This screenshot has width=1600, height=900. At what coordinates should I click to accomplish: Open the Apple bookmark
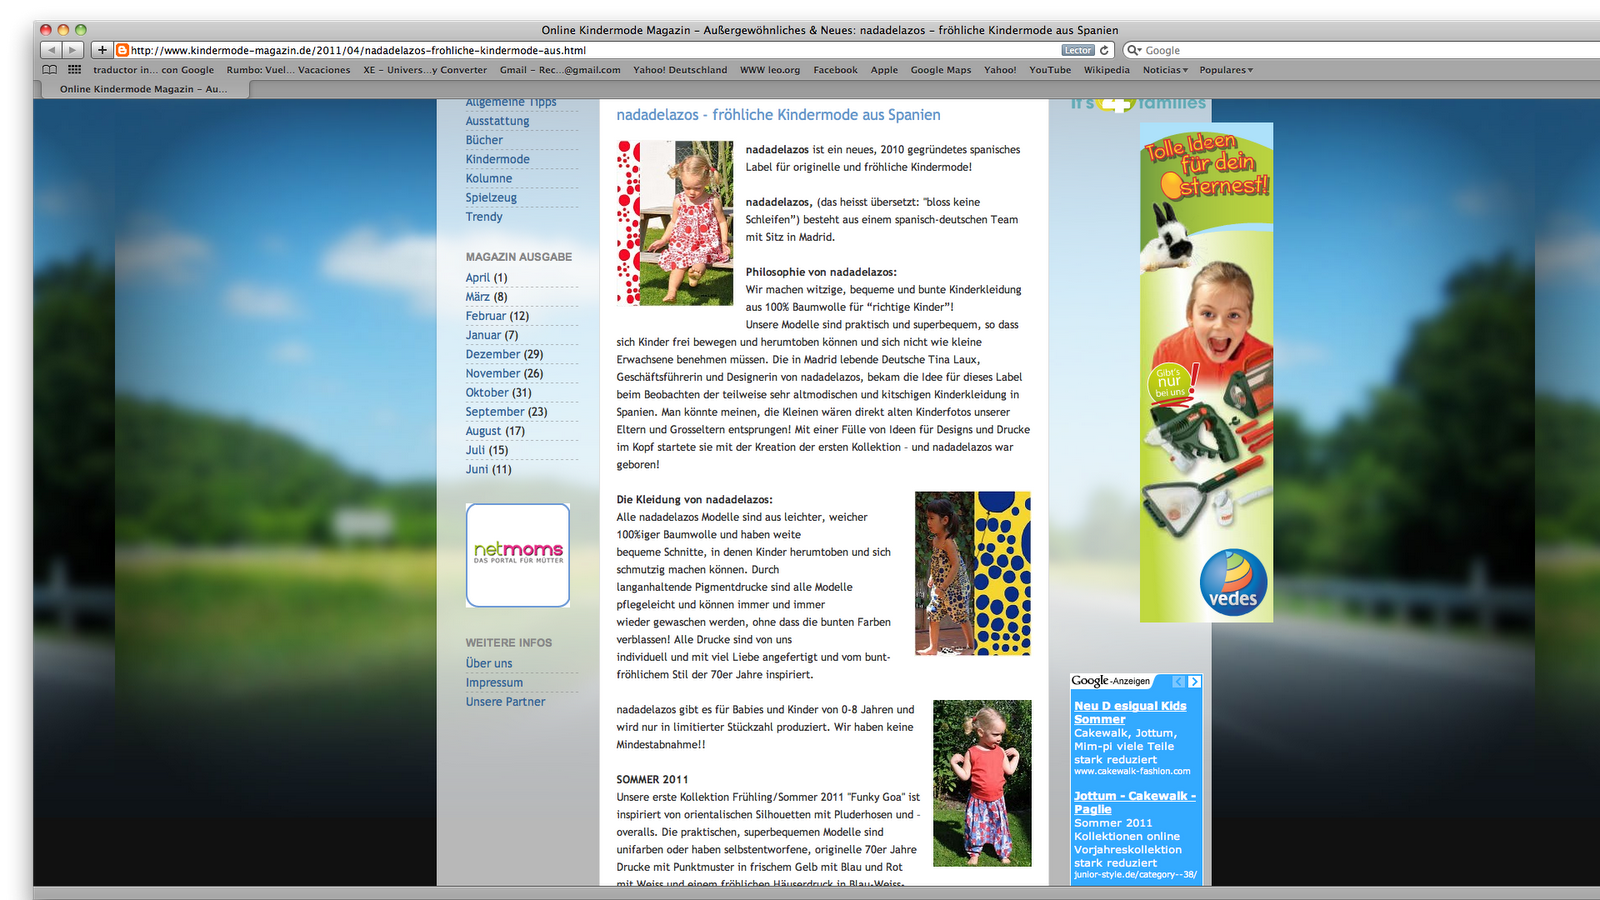point(884,70)
